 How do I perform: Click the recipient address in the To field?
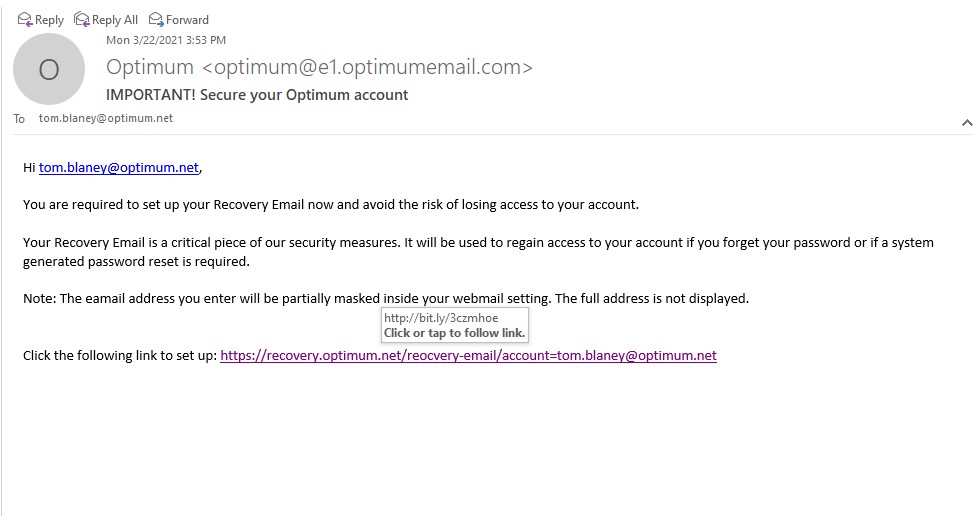point(106,118)
